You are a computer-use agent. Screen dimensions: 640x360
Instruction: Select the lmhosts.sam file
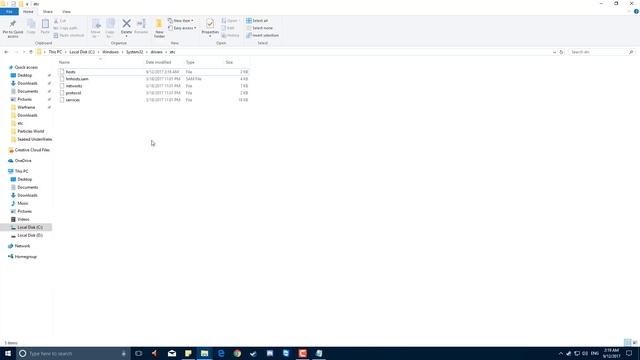pyautogui.click(x=153, y=79)
